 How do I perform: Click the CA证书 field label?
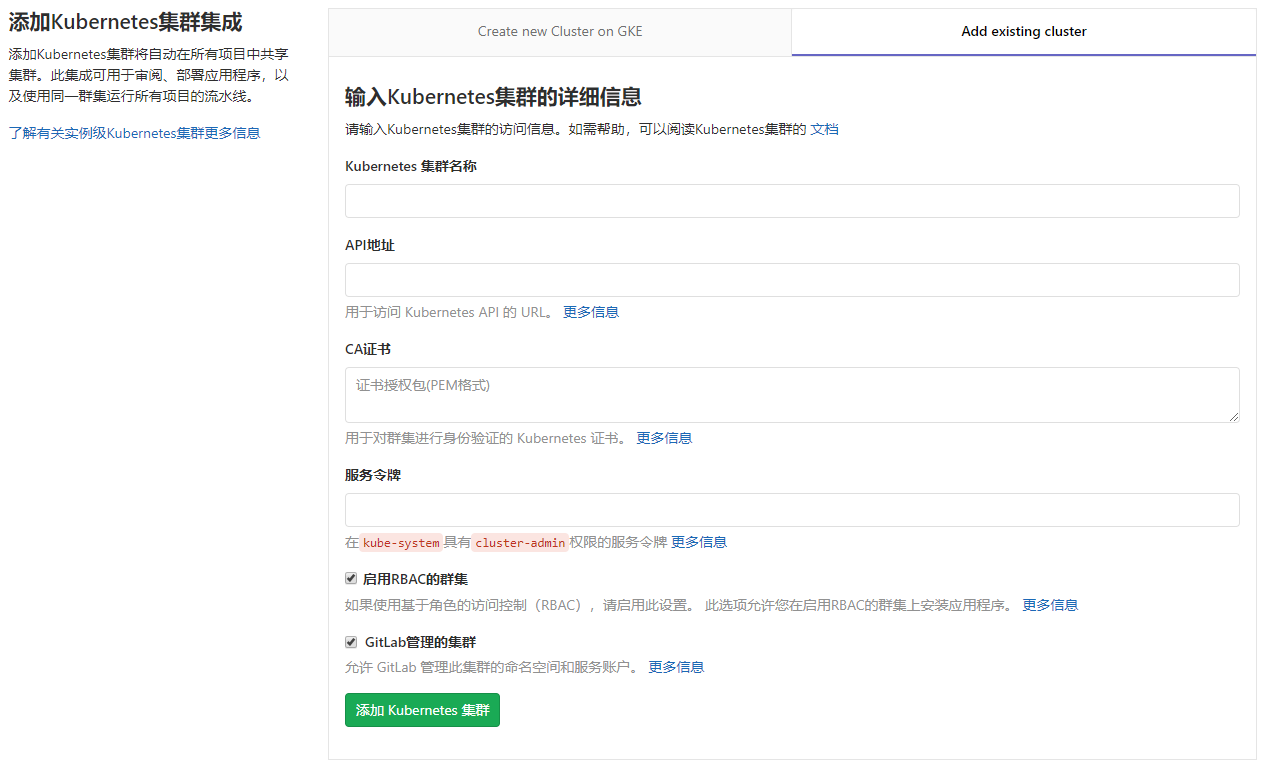368,350
